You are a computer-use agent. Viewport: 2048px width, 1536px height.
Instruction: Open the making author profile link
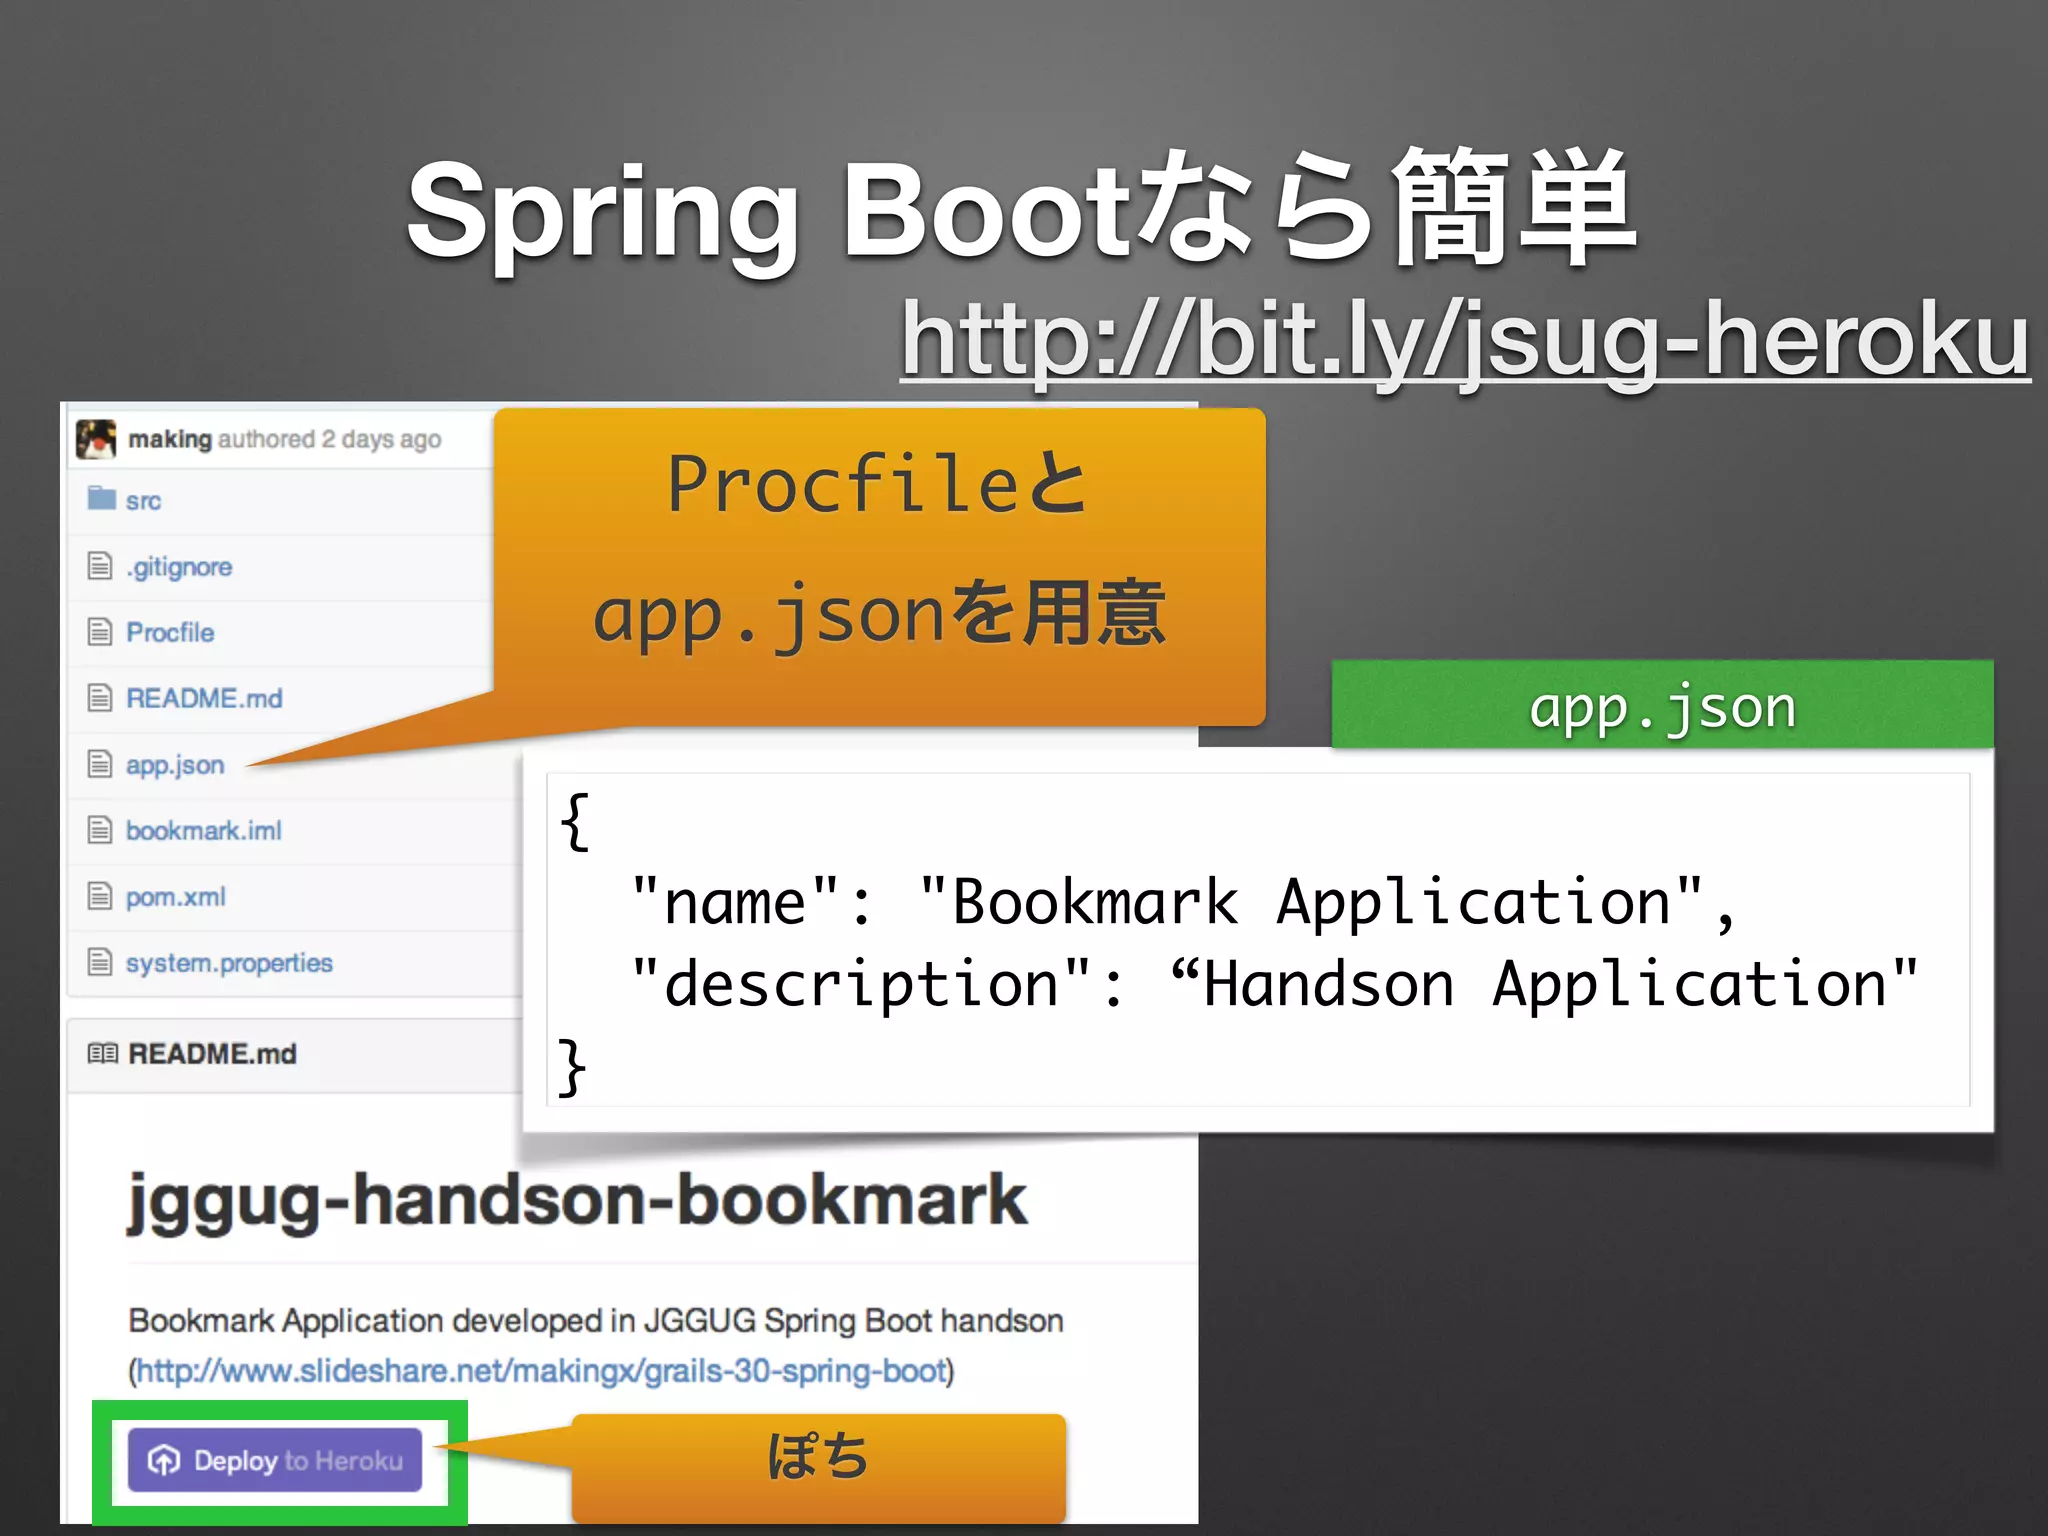tap(170, 439)
